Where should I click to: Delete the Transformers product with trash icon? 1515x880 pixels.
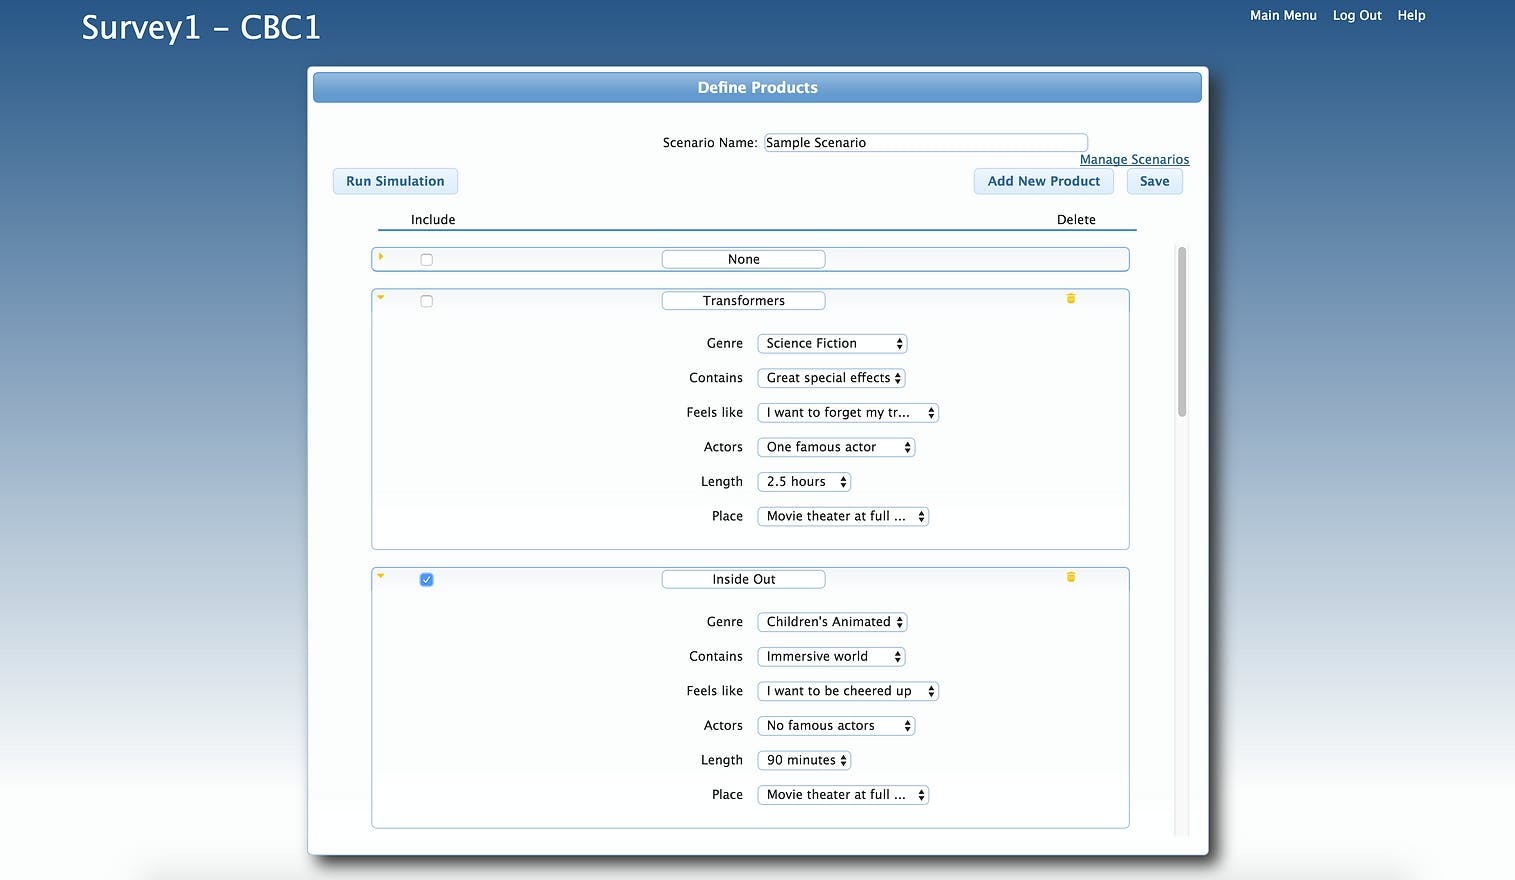click(x=1071, y=298)
